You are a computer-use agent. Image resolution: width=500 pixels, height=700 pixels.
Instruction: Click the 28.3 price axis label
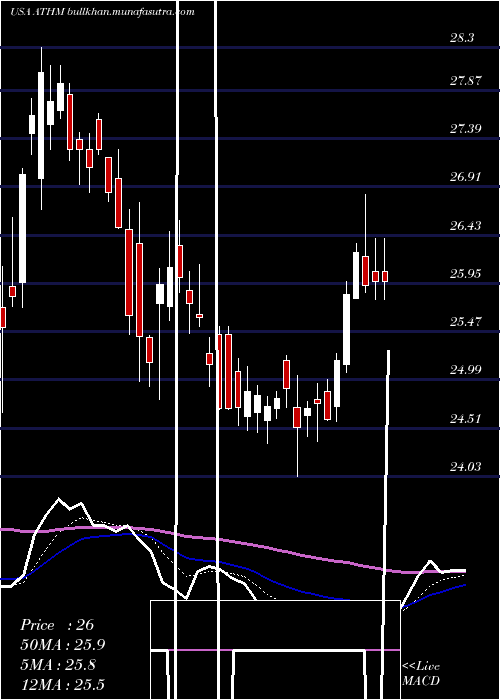462,38
